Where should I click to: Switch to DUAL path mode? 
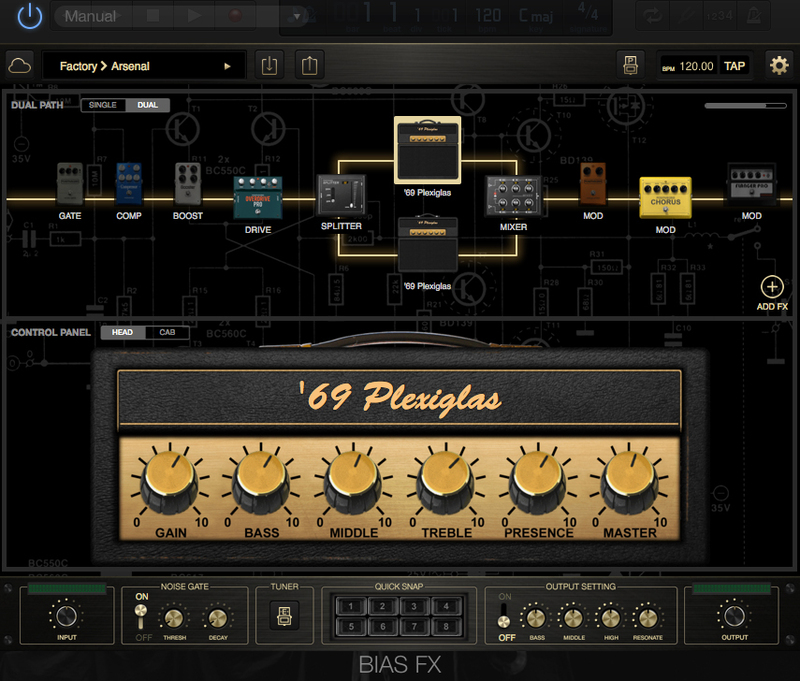(x=147, y=105)
